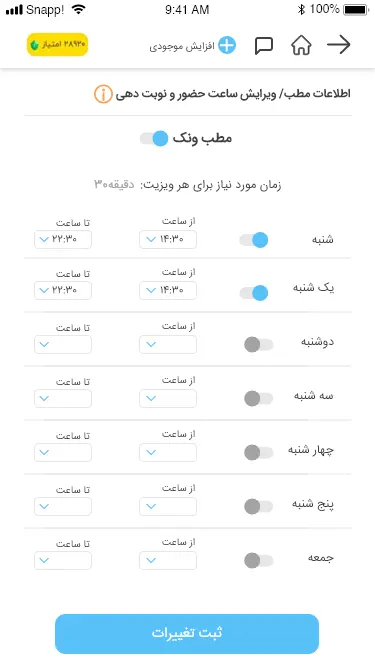
Task: Tap the Wi-Fi icon in status bar
Action: (78, 9)
